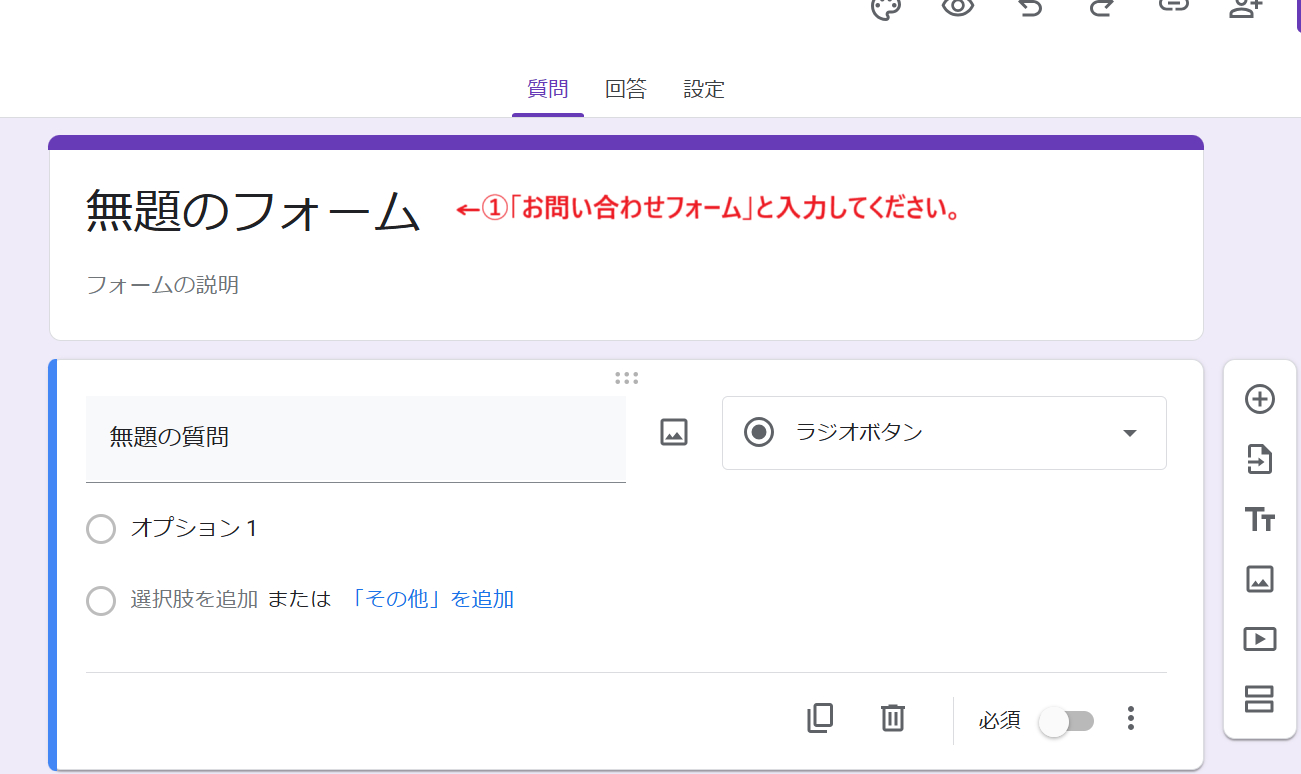Copy the responder link icon

pos(1172,5)
